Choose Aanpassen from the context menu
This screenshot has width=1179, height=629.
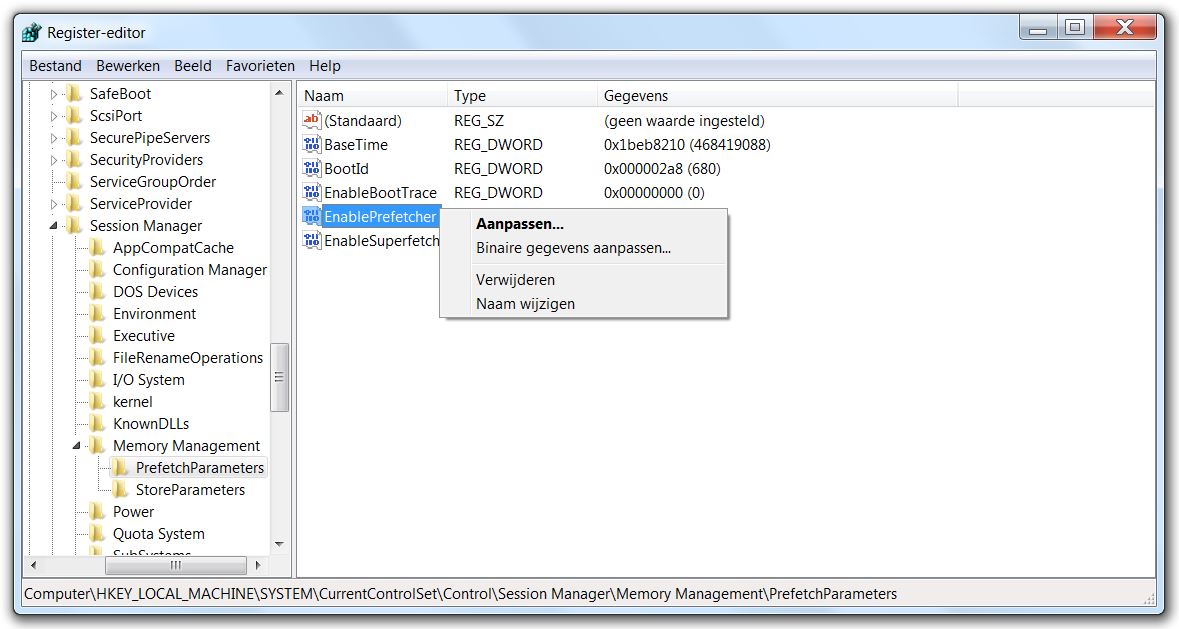(x=523, y=223)
